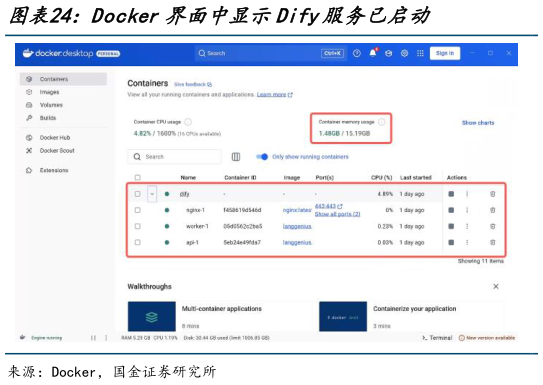Open the worker-1 langgenius image link
The image size is (543, 385).
point(297,226)
